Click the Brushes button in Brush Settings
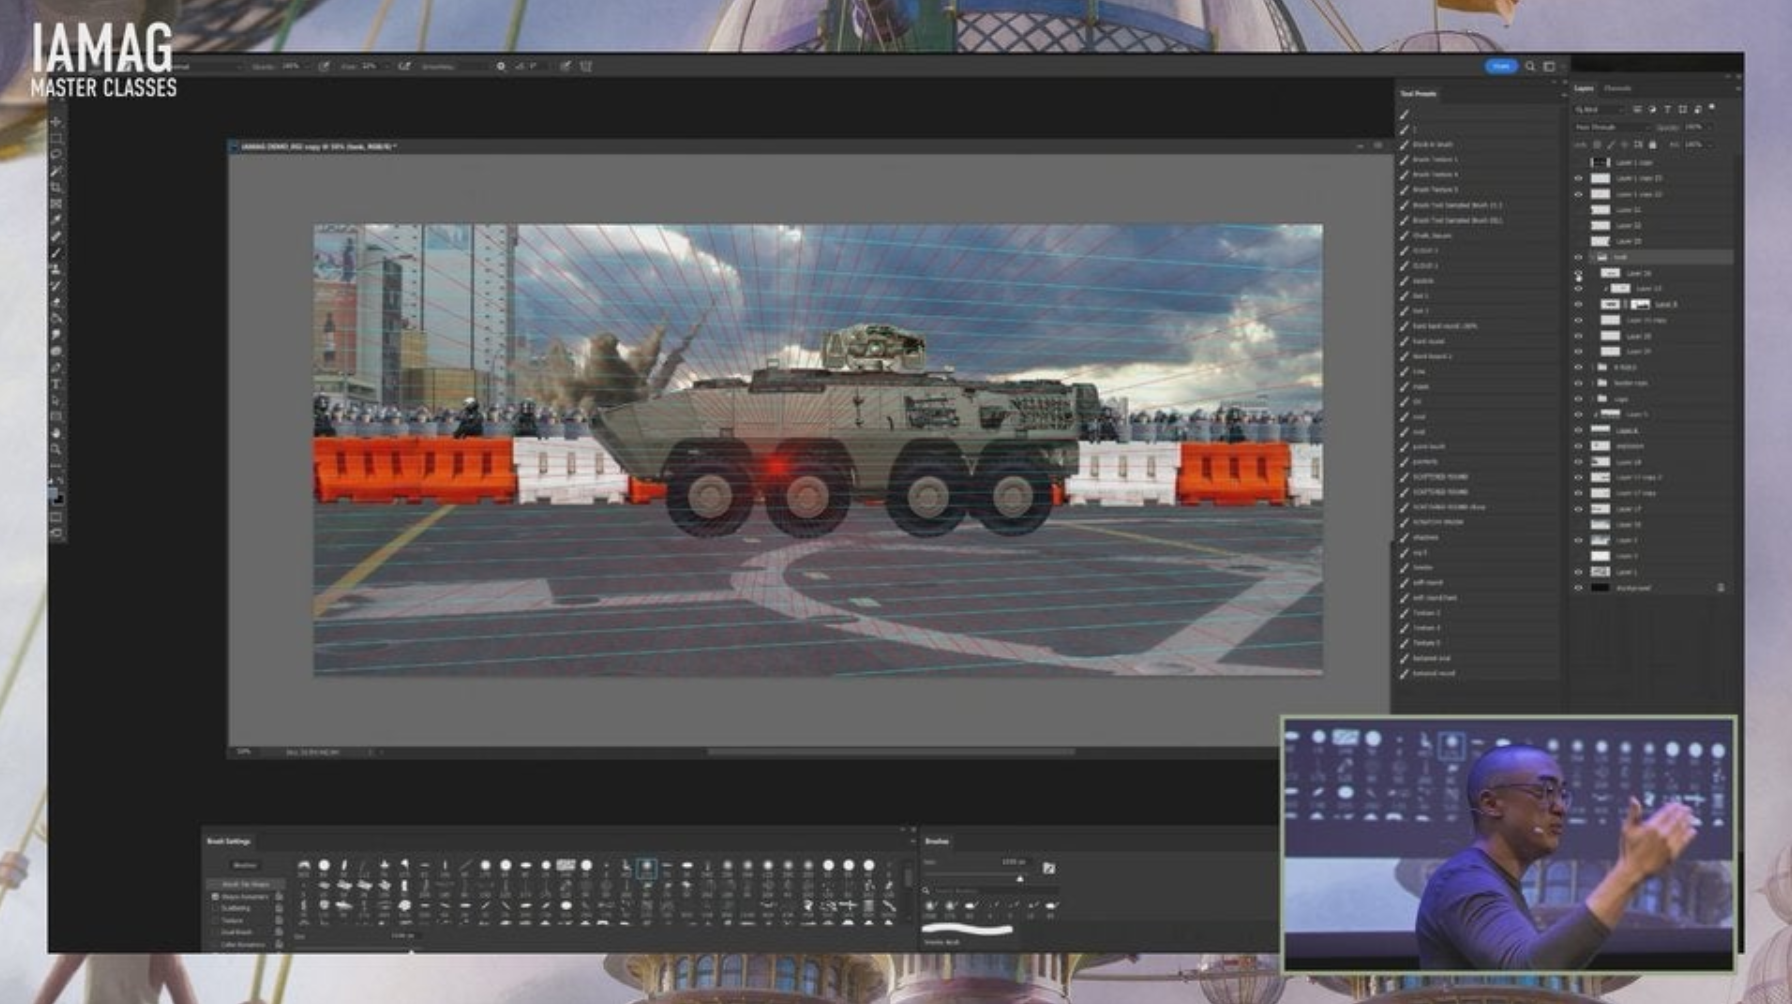The image size is (1792, 1004). click(x=245, y=865)
